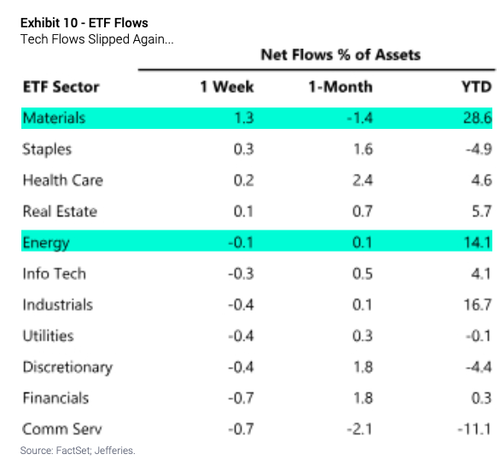
Task: Click the Staples sector label
Action: pos(47,149)
